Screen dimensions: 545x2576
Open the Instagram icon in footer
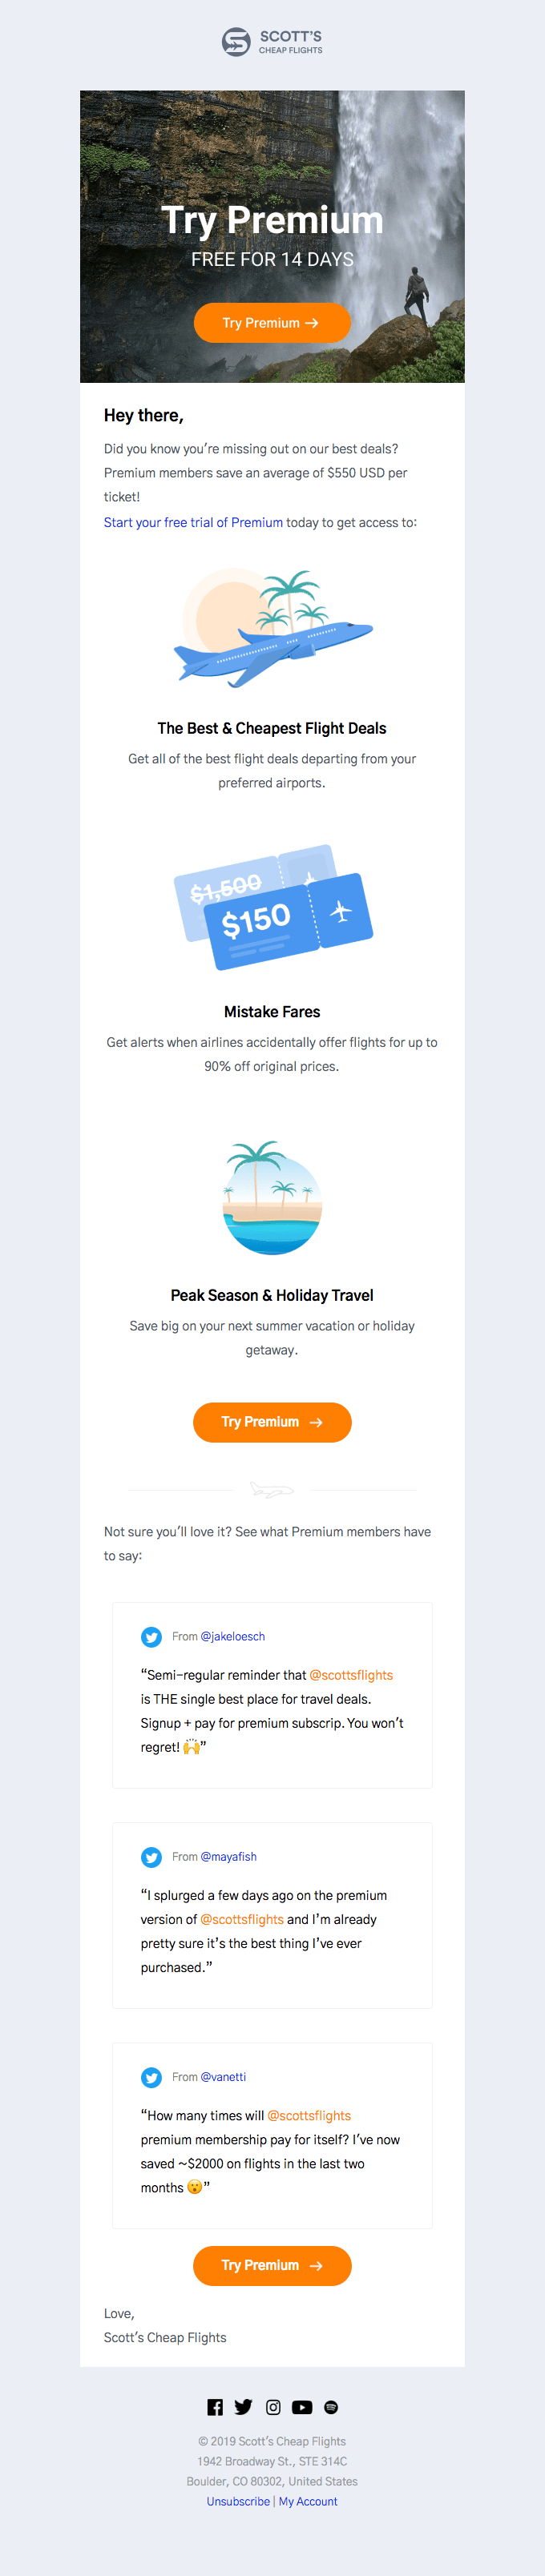[x=273, y=2407]
